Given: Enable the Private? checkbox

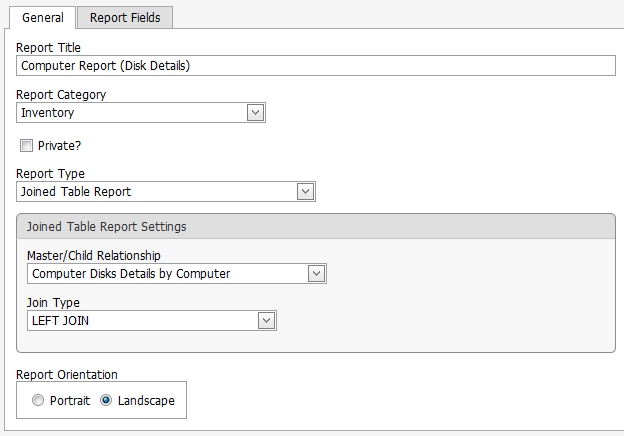Looking at the screenshot, I should tap(26, 146).
